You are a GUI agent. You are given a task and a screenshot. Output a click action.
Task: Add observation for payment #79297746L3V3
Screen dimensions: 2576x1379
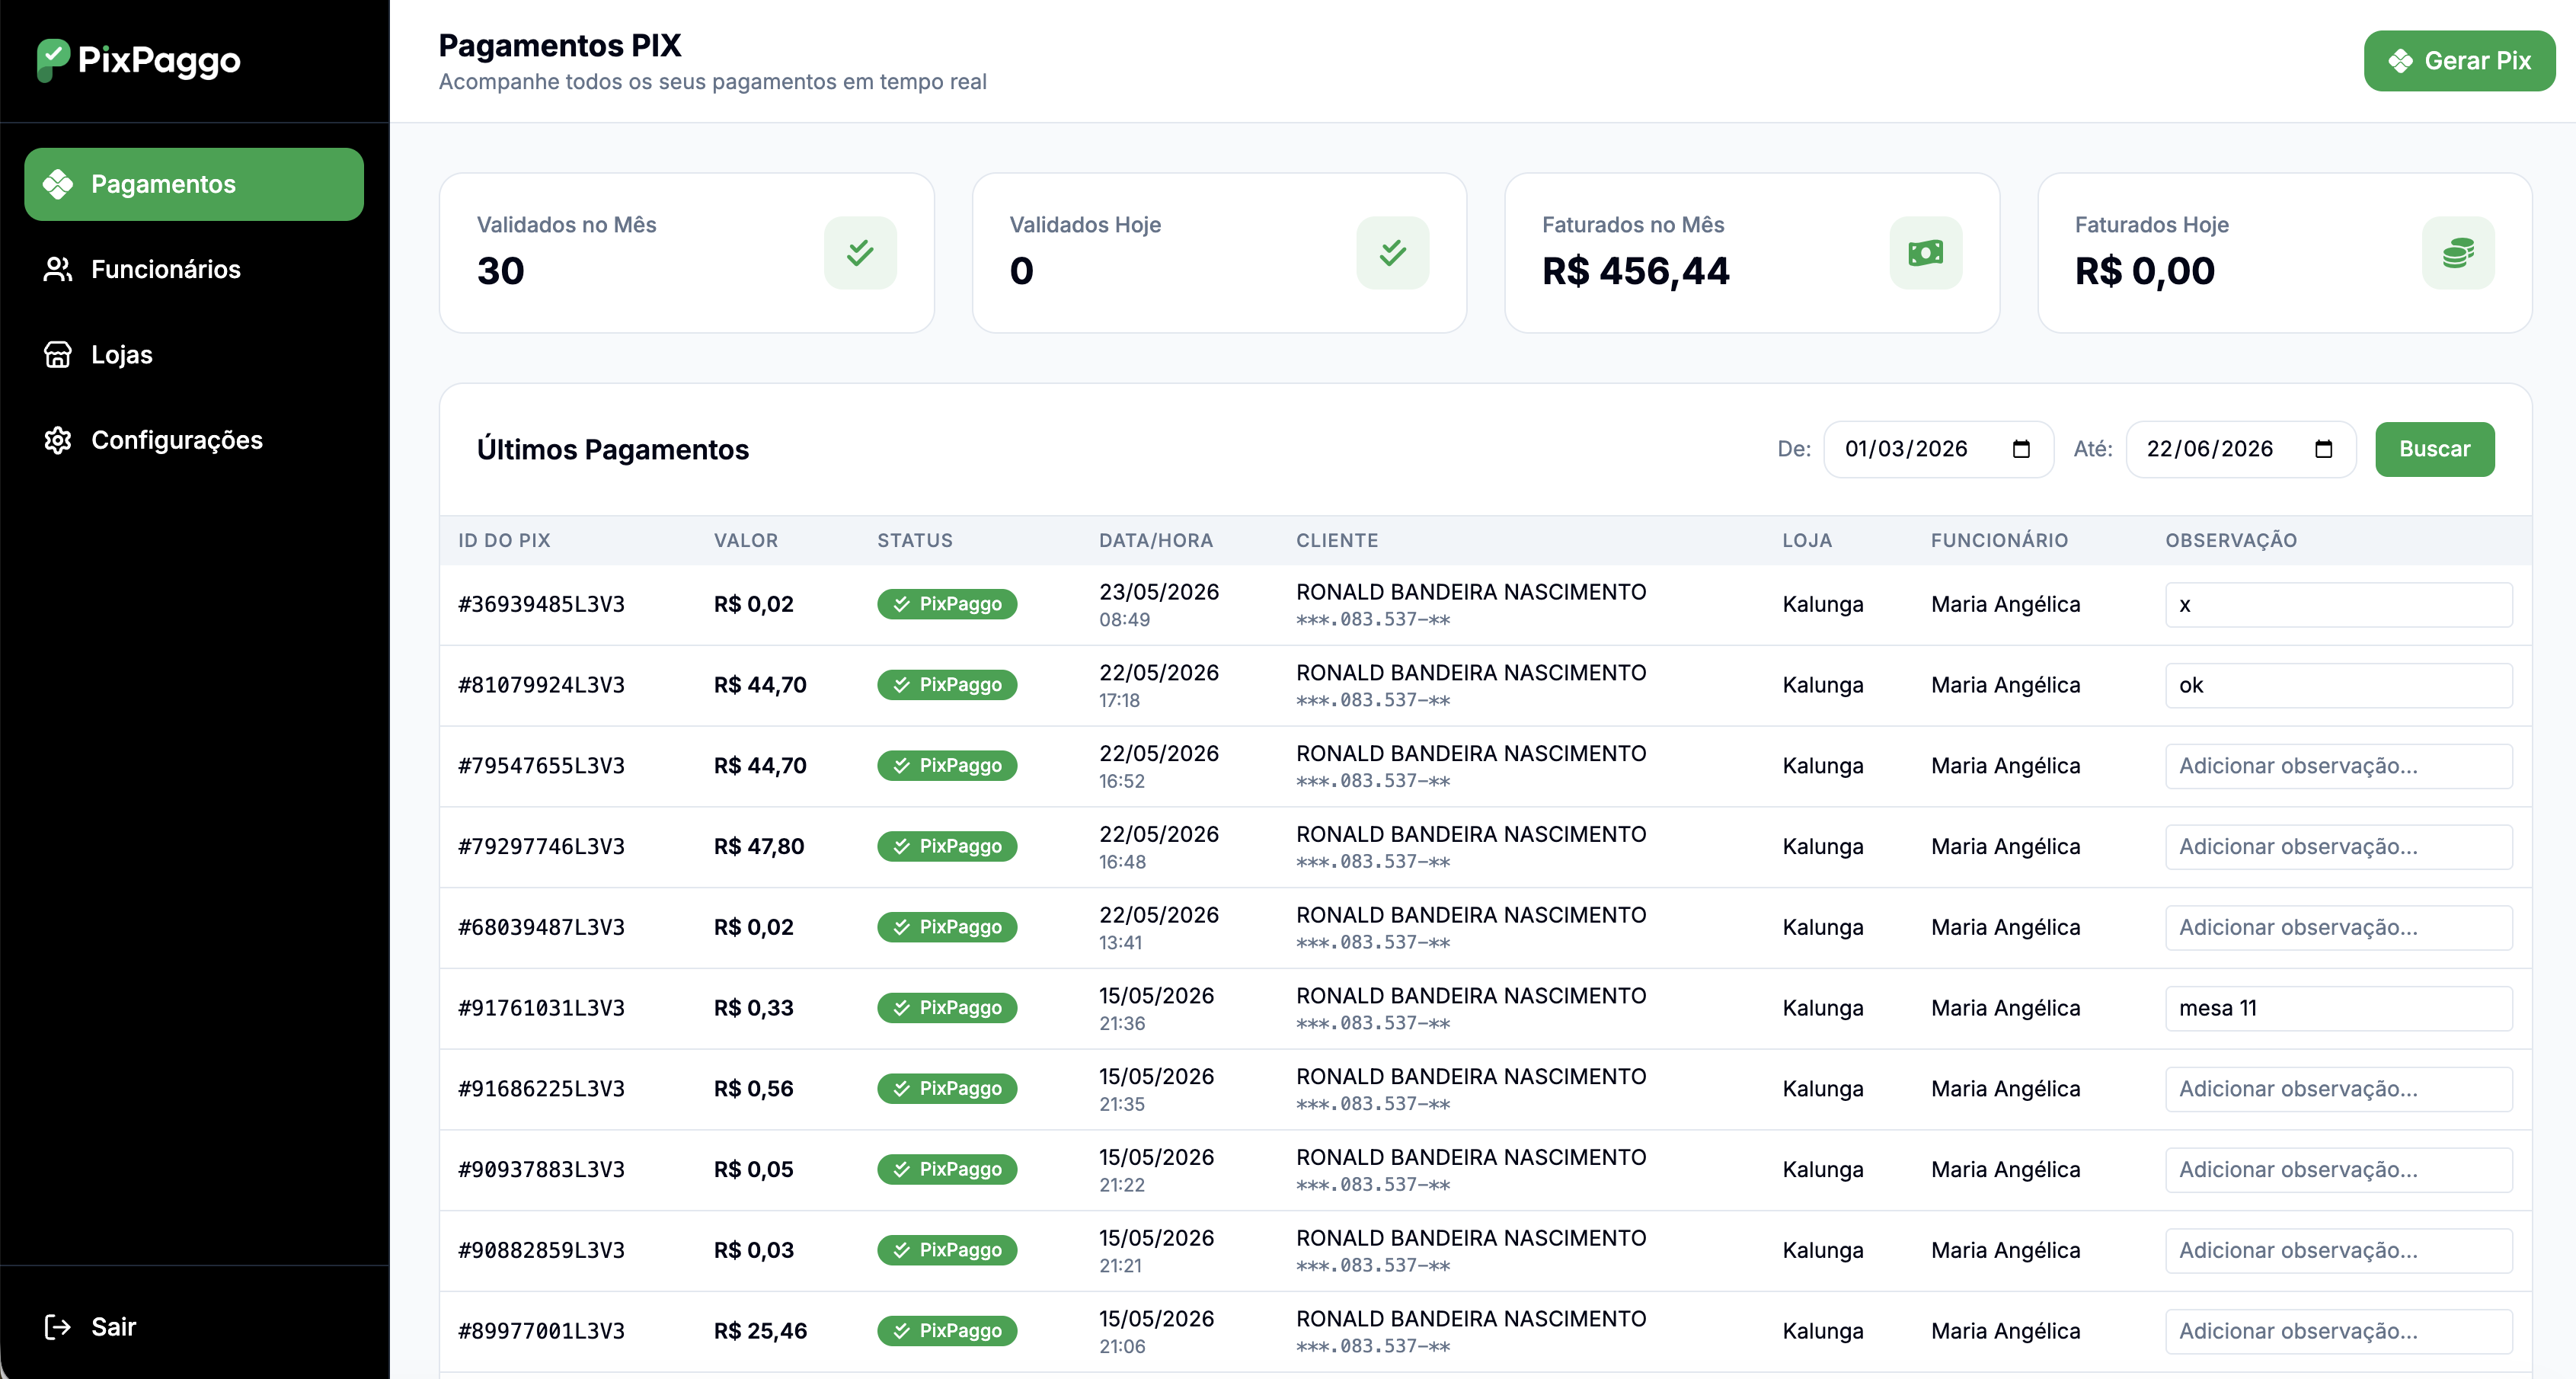[2339, 847]
